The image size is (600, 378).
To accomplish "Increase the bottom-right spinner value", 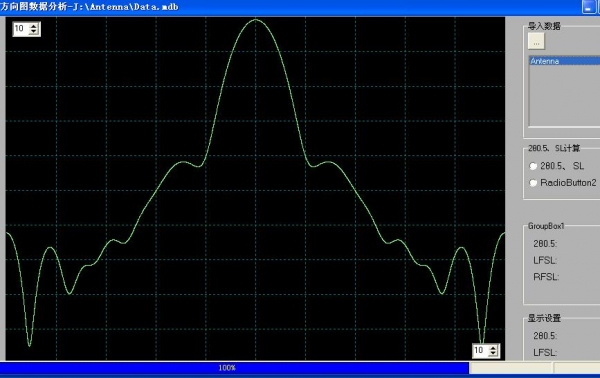I will click(x=493, y=348).
